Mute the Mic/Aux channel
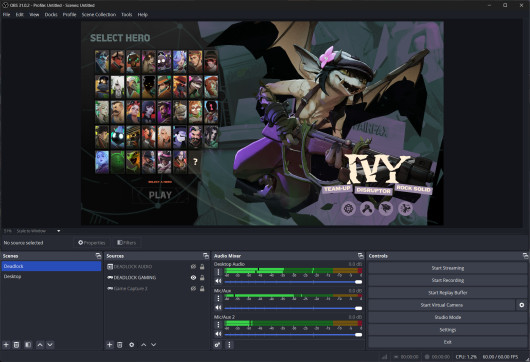This screenshot has width=530, height=362. (218, 308)
